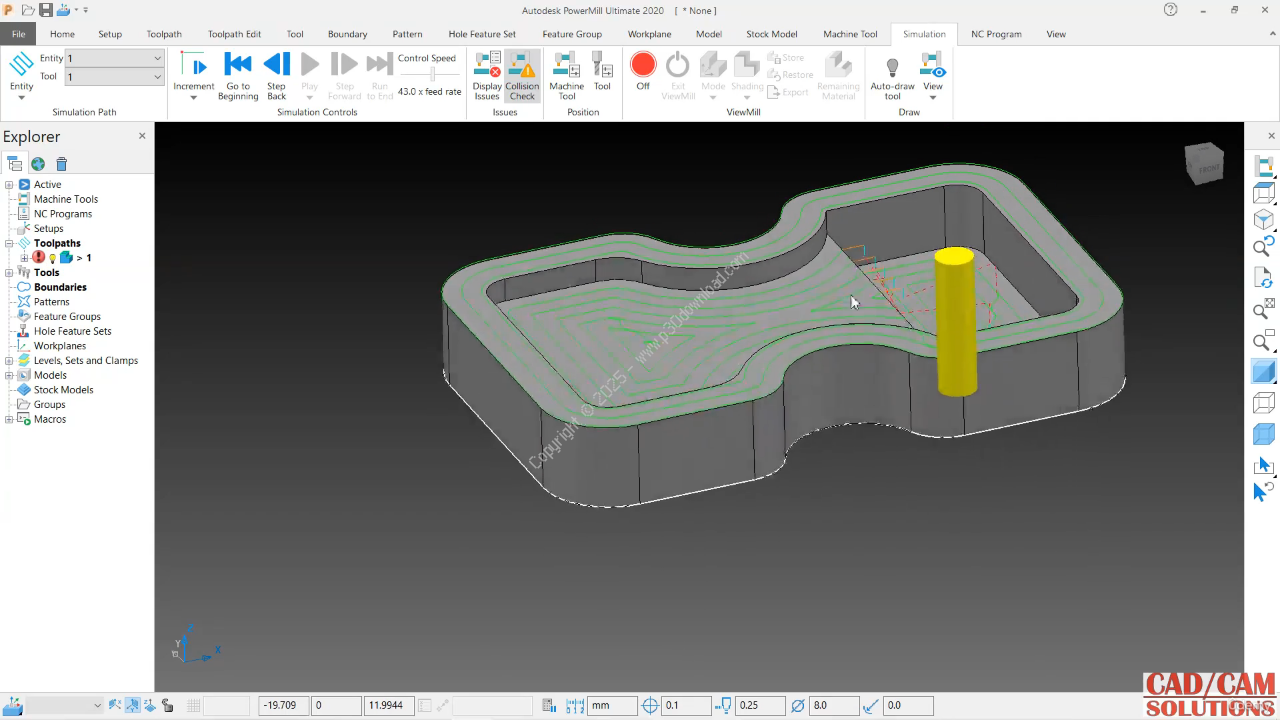The height and width of the screenshot is (720, 1280).
Task: Select Machine Tools in Explorer
Action: point(66,199)
